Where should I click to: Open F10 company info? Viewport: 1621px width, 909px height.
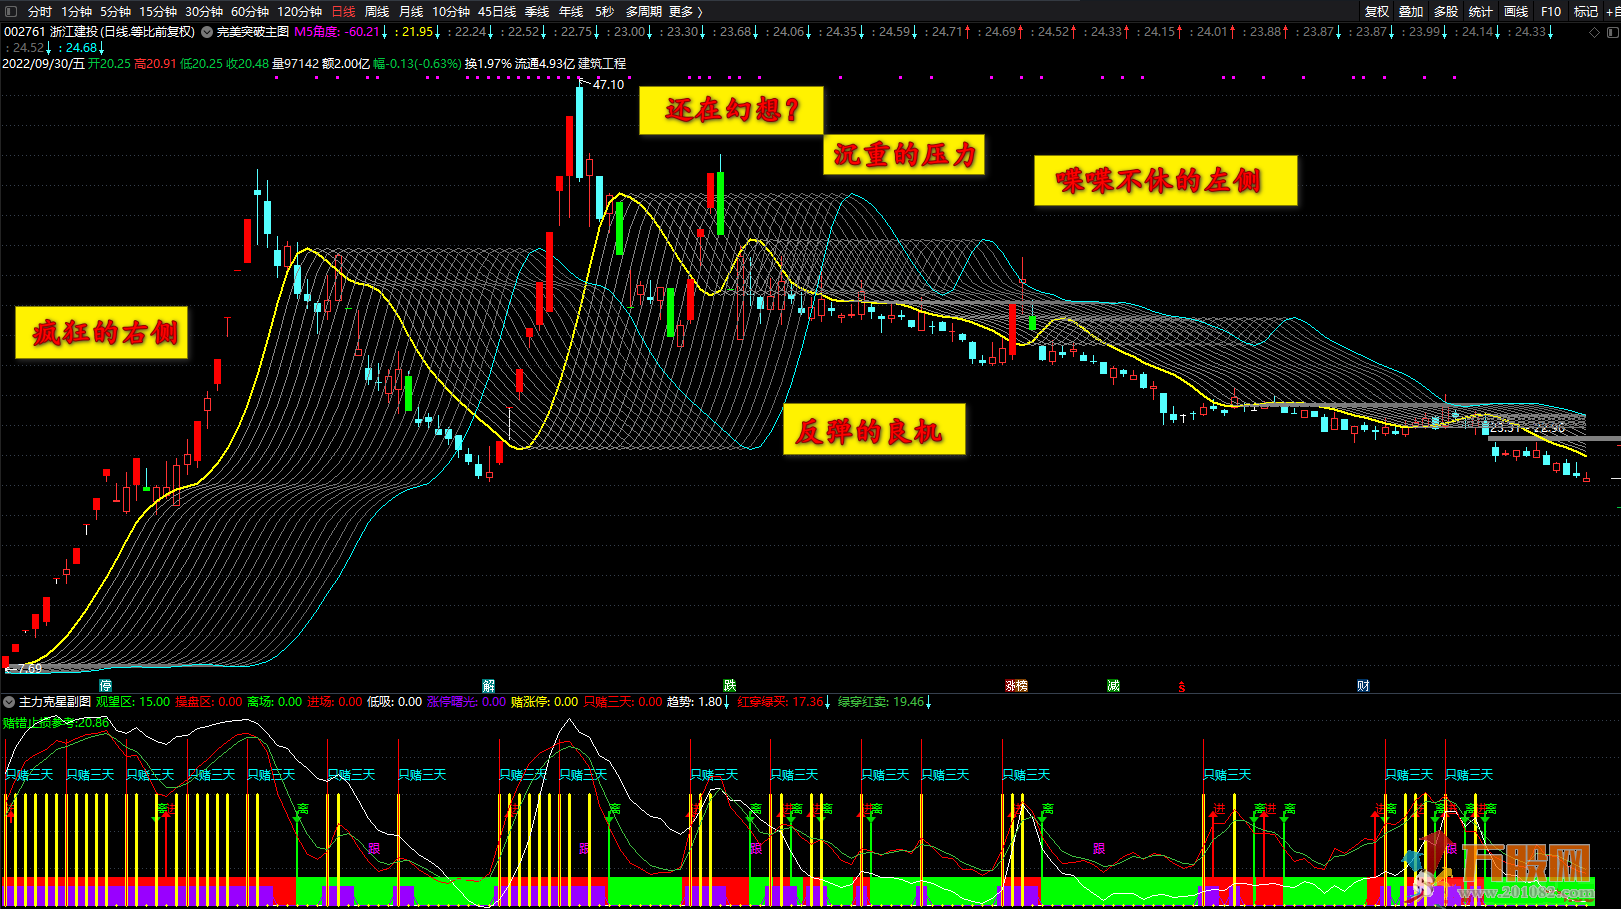1551,11
